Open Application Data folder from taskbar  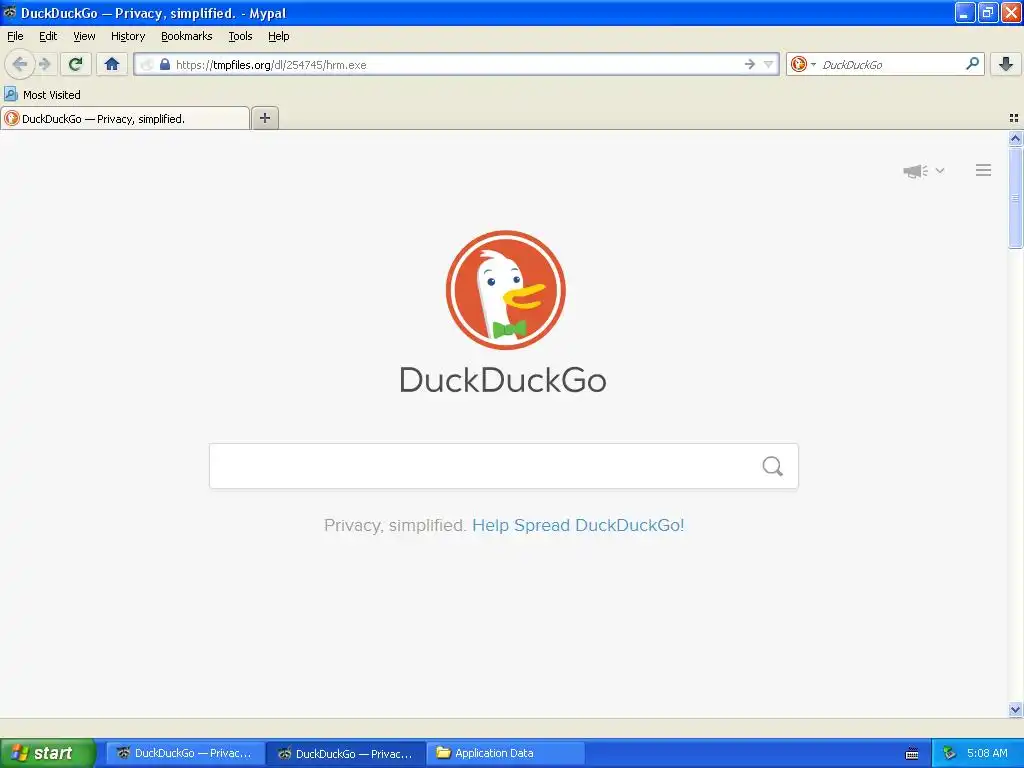506,753
